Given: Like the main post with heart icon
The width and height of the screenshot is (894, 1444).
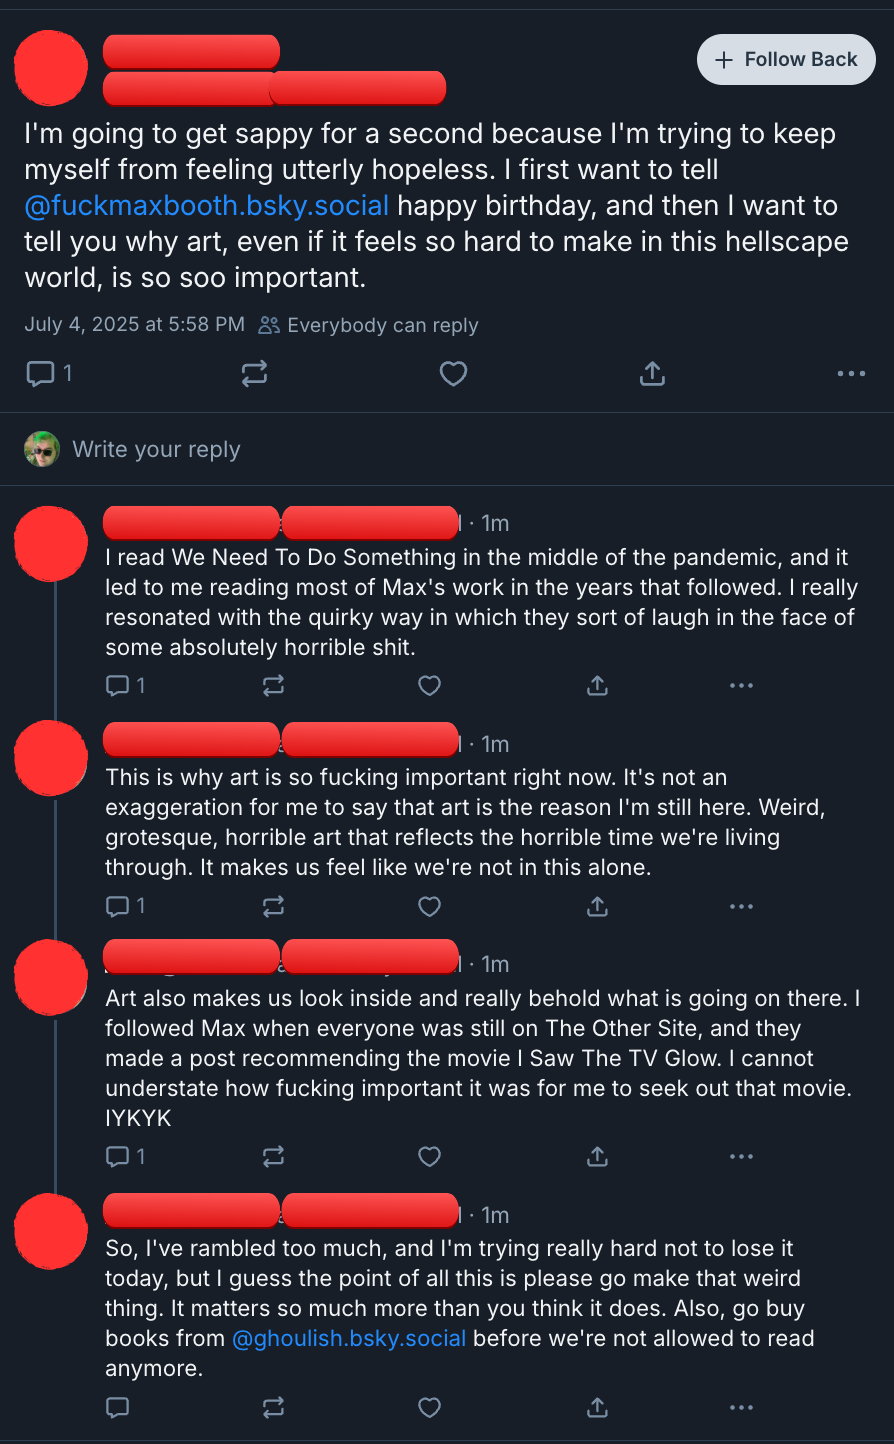Looking at the screenshot, I should [x=453, y=374].
